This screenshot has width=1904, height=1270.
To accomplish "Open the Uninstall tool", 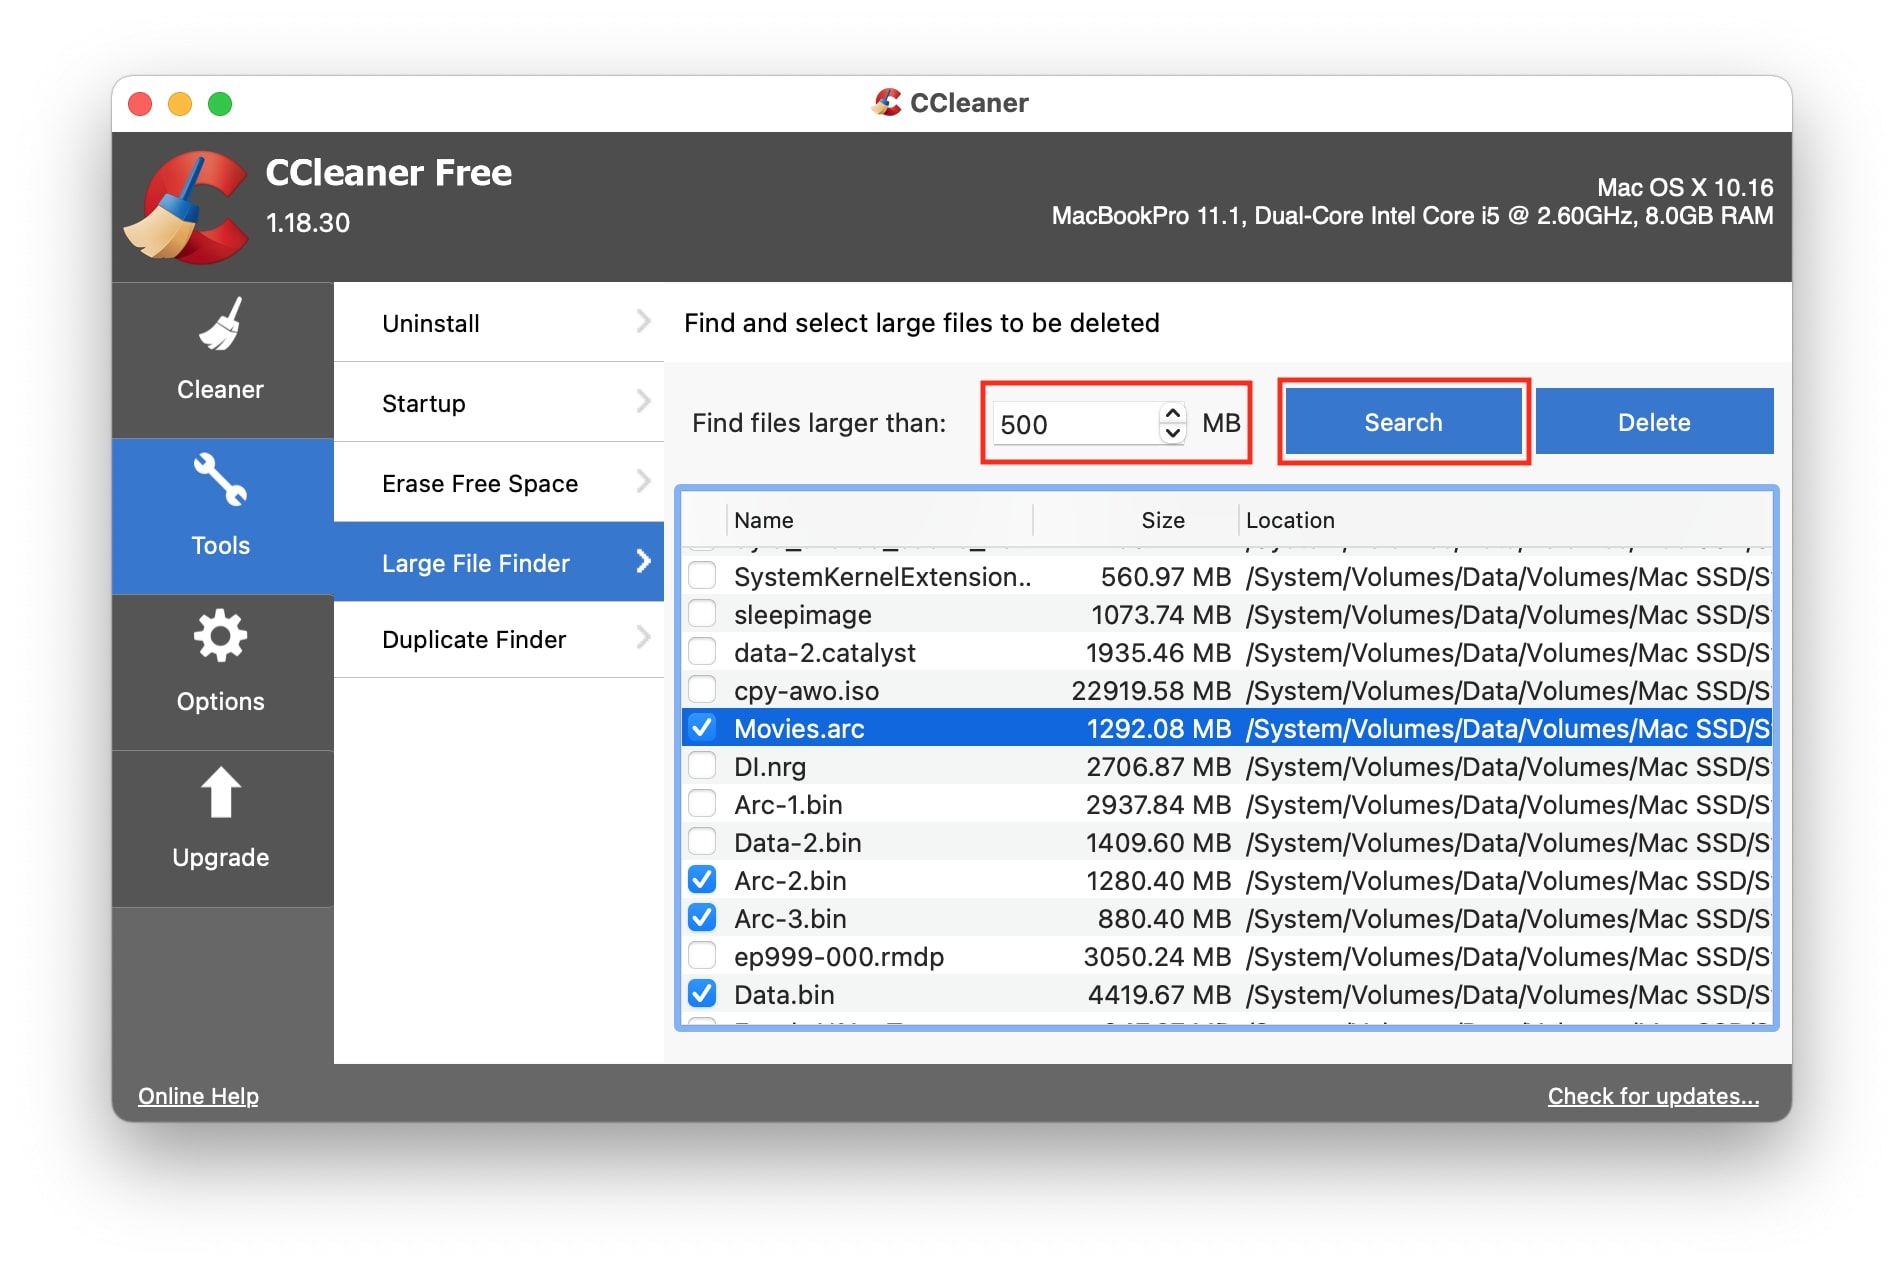I will (x=499, y=322).
